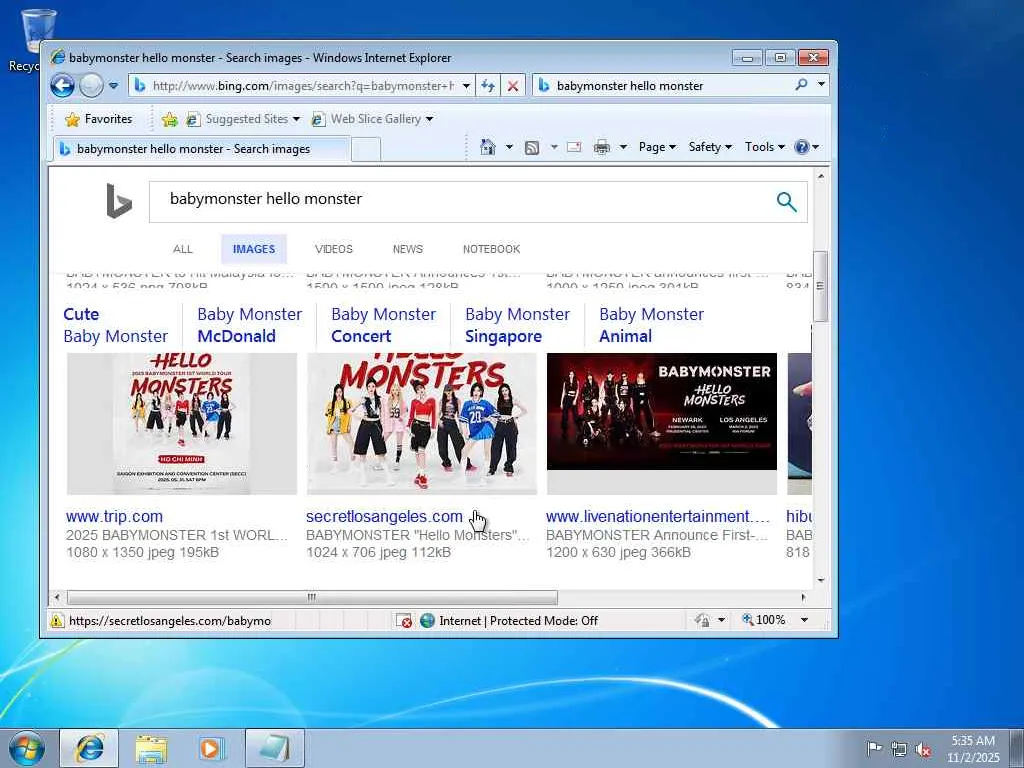Expand the Print options dropdown arrow
The height and width of the screenshot is (768, 1024).
pyautogui.click(x=623, y=147)
